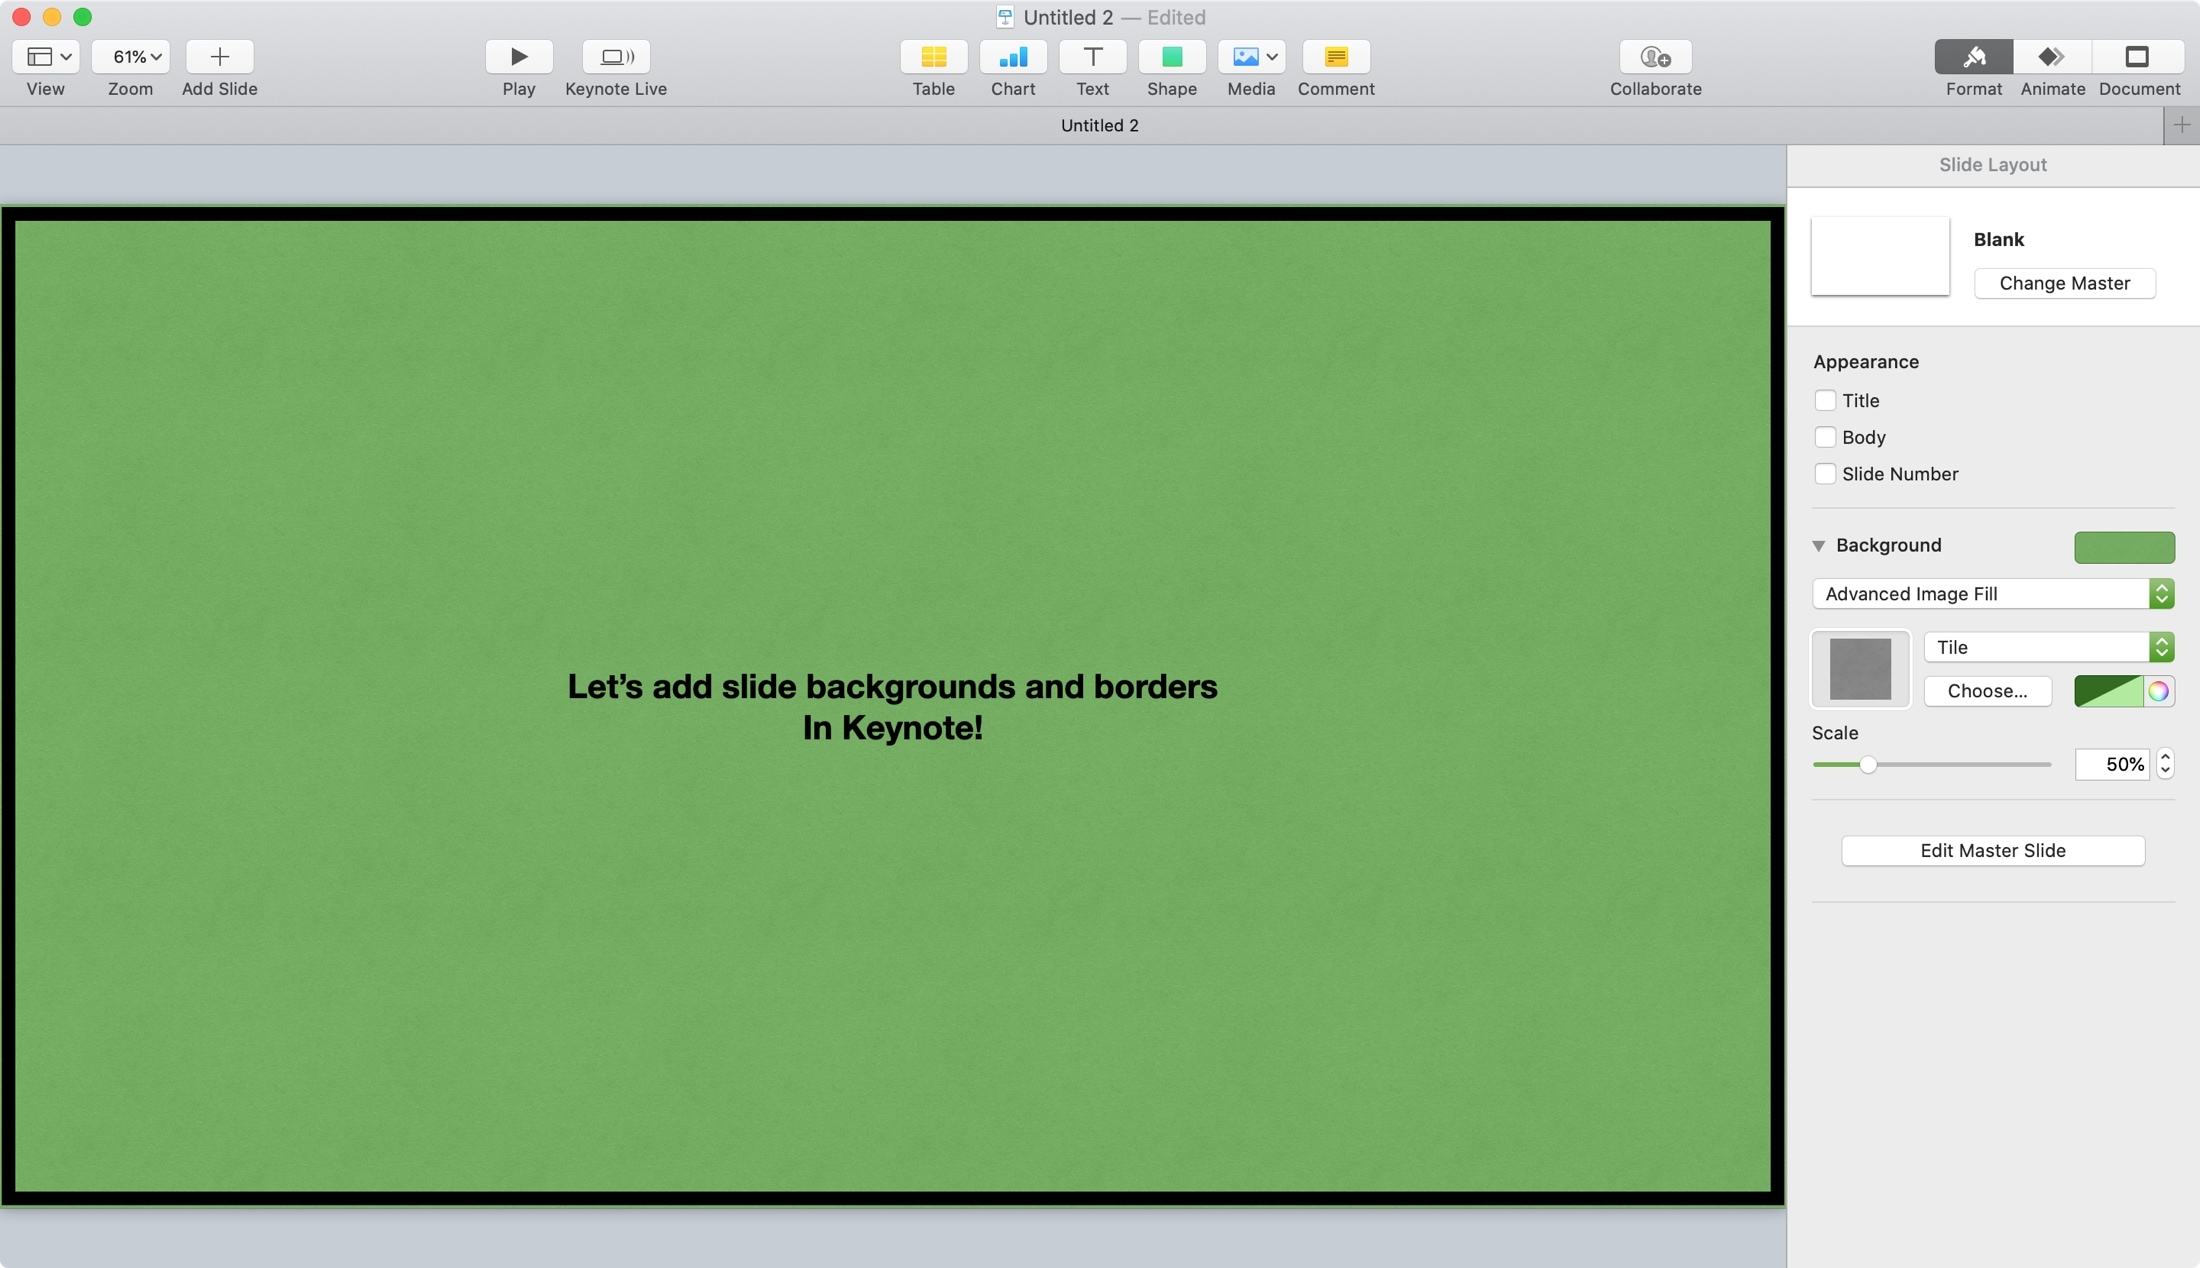Click Edit Master Slide button
This screenshot has height=1268, width=2200.
click(1992, 851)
